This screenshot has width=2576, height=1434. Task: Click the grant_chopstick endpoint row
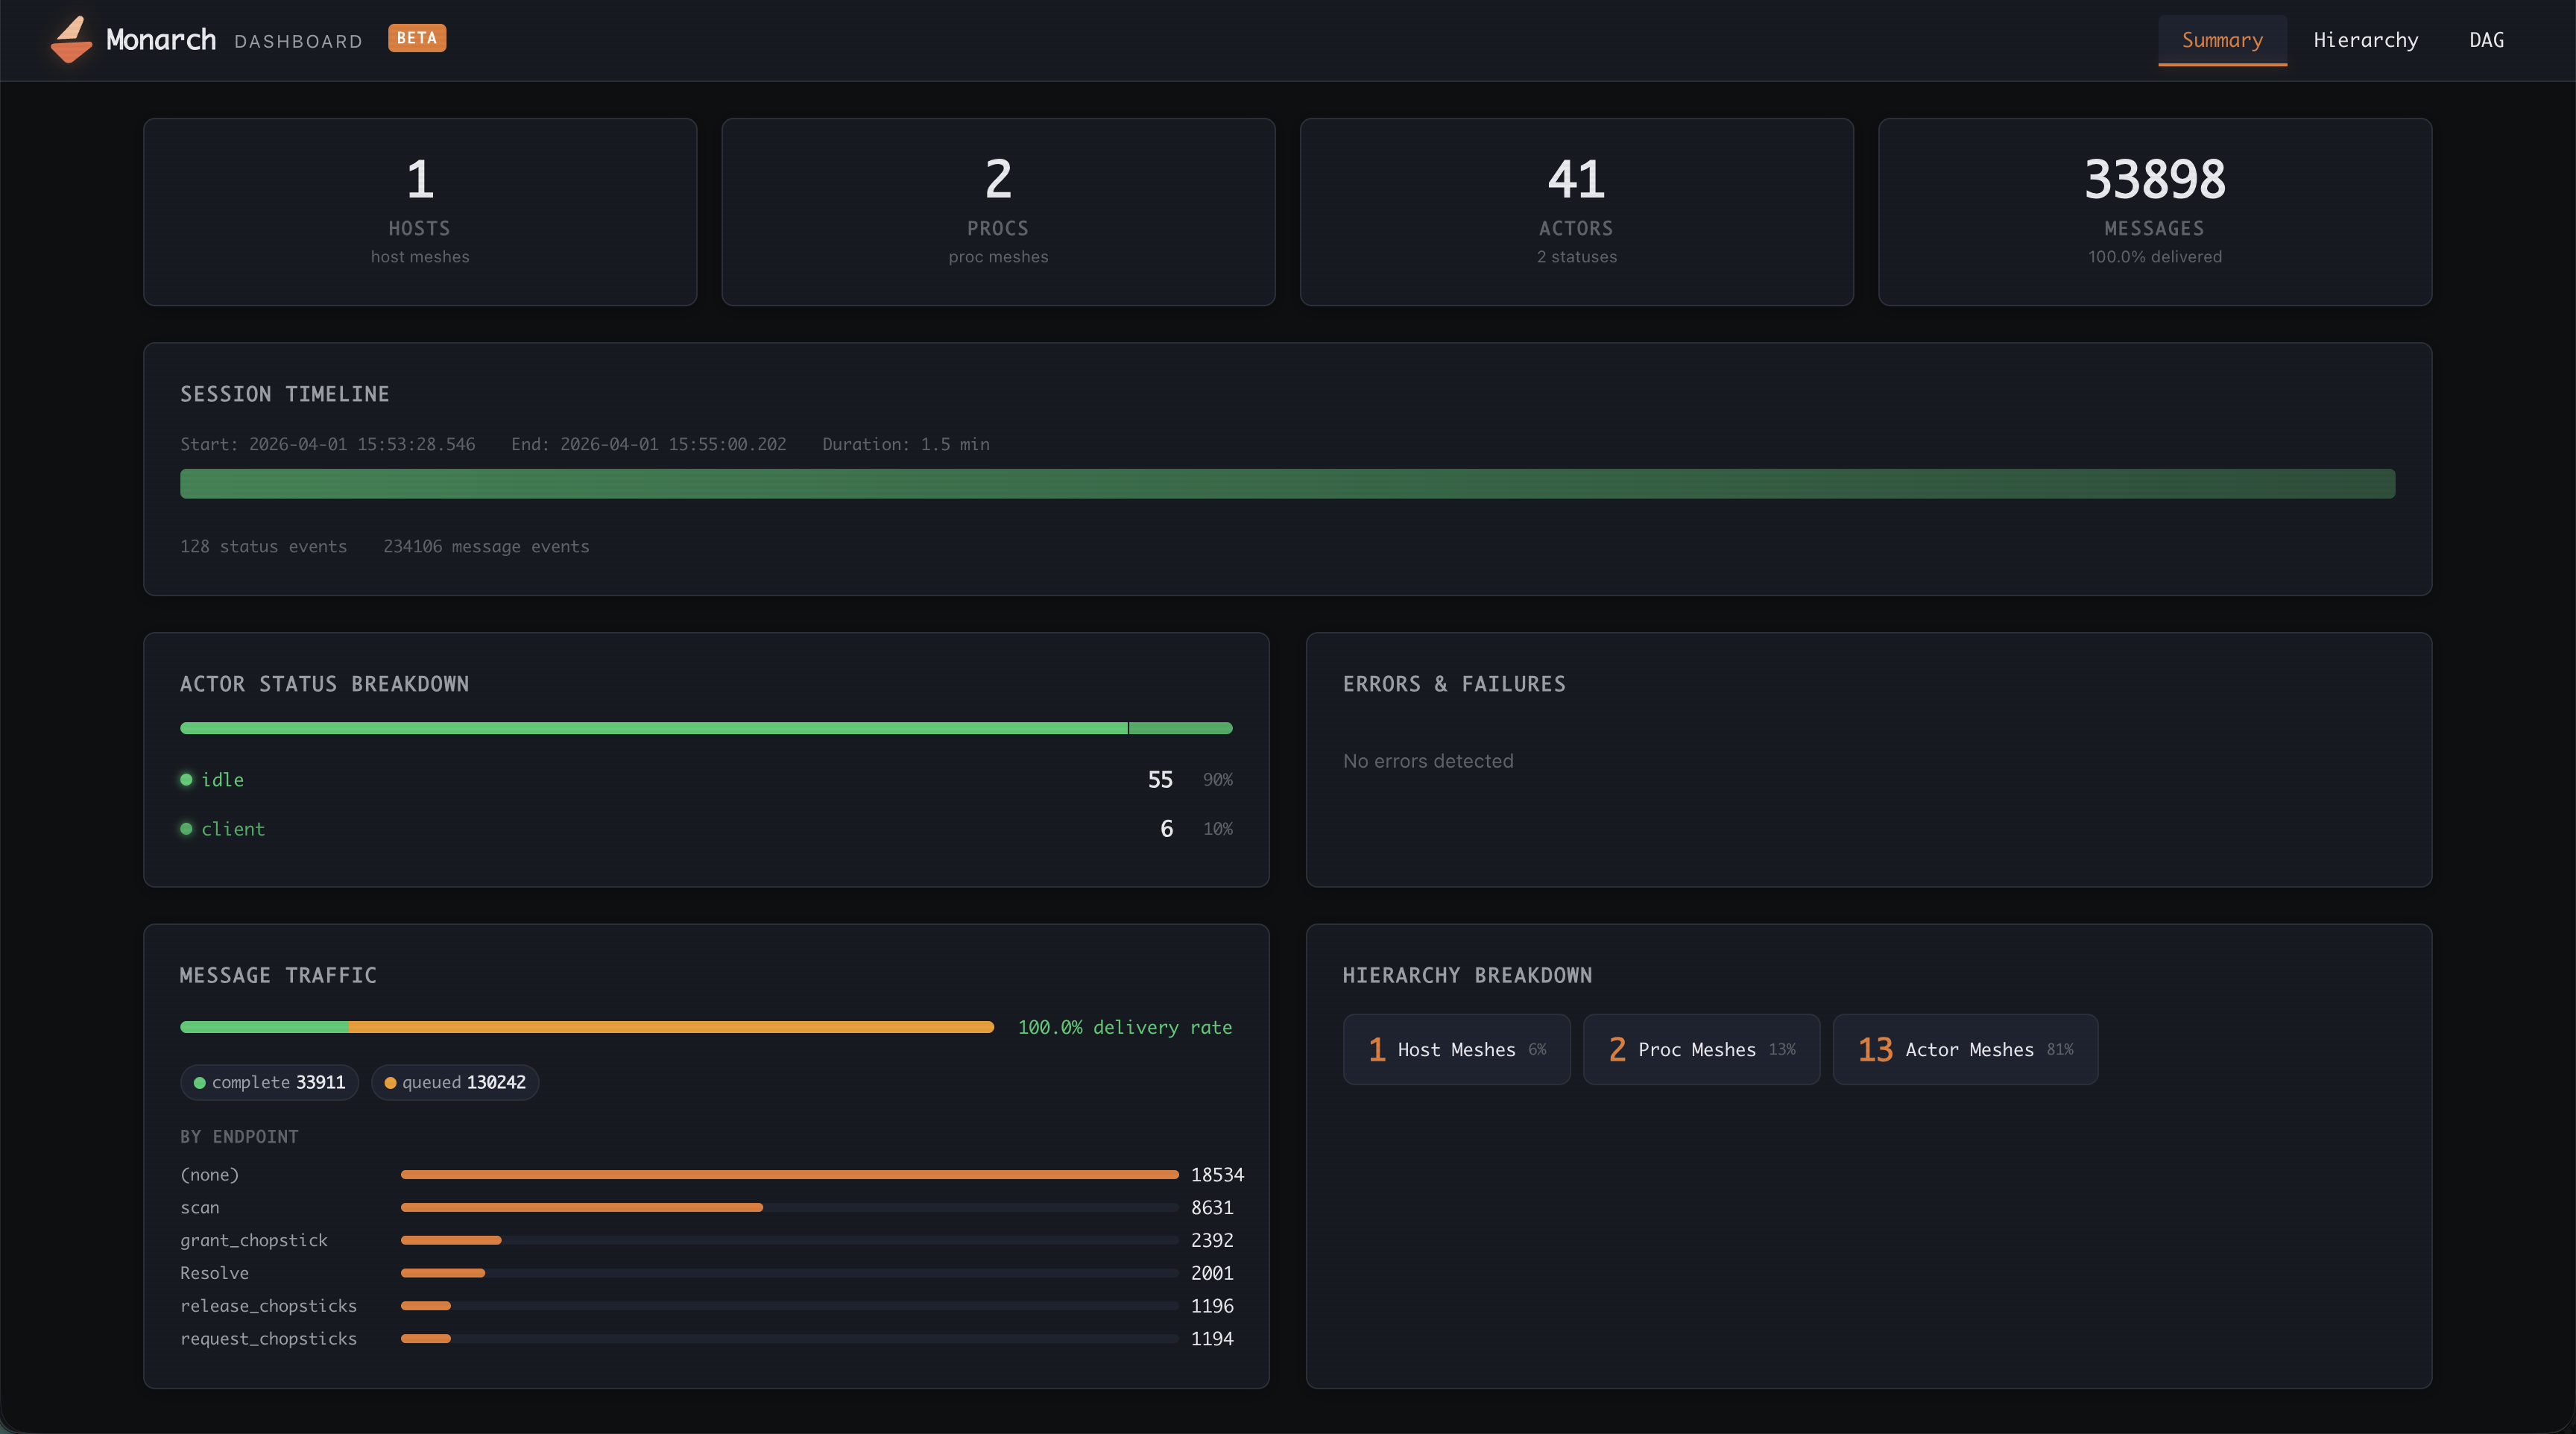coord(254,1240)
